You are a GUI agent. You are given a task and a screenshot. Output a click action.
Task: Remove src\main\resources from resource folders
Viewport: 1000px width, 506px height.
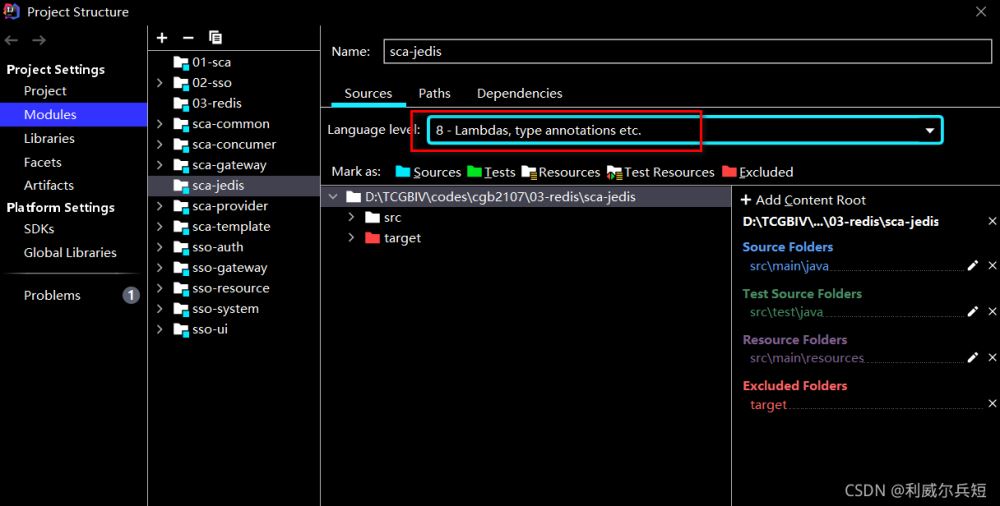[992, 357]
